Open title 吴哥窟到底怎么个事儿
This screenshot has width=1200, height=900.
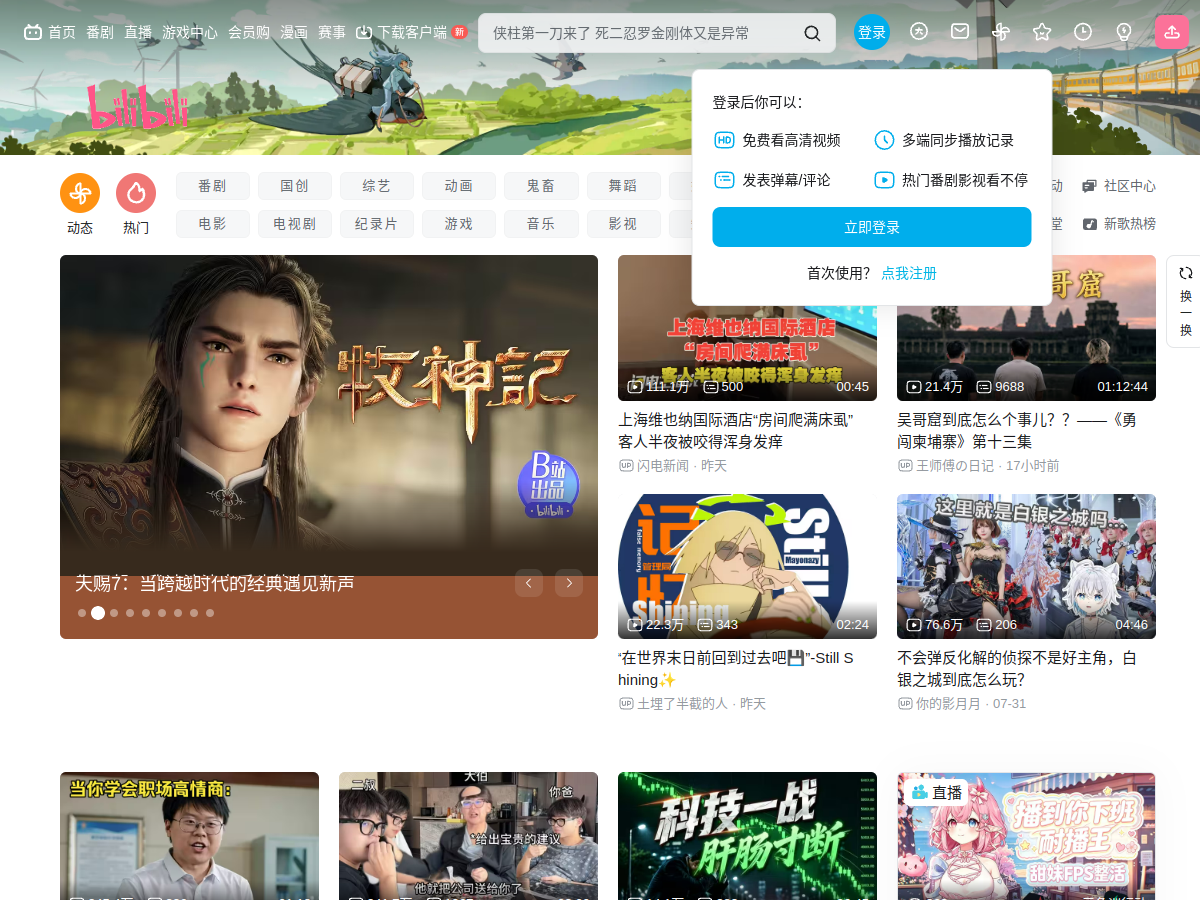coord(1017,431)
